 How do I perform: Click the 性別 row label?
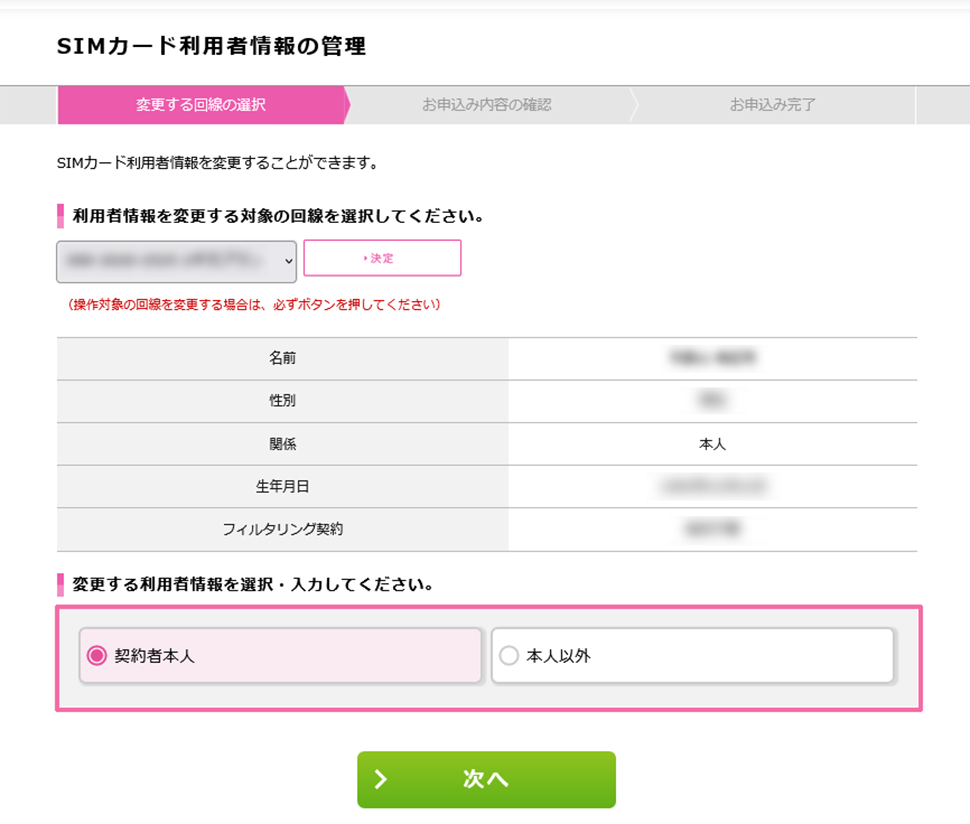pos(282,401)
